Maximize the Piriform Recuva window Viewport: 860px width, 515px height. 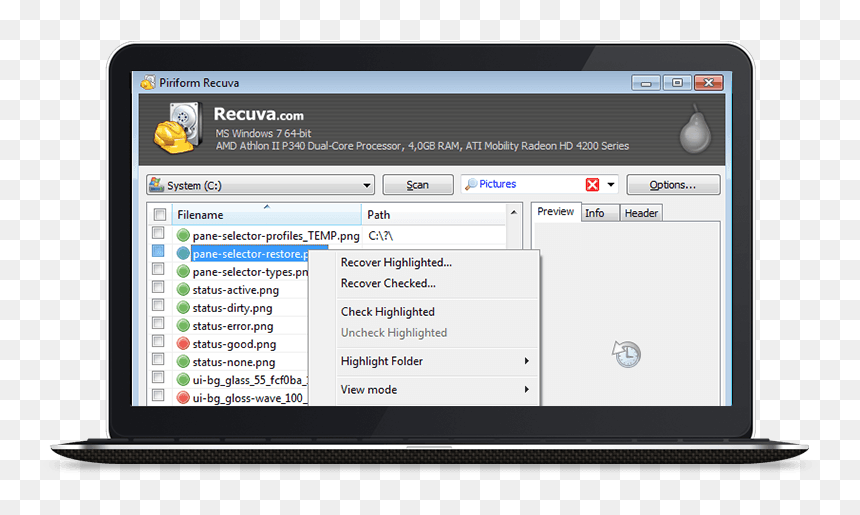pyautogui.click(x=677, y=83)
